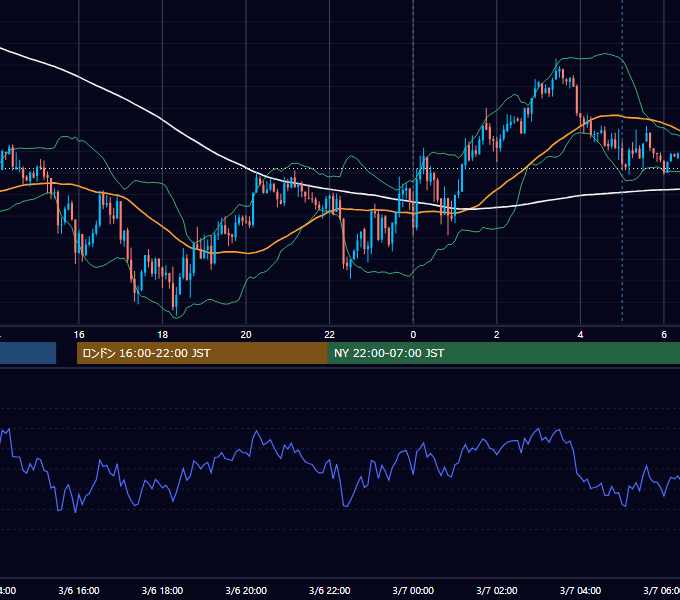Screen dimensions: 680x600
Task: Click the 3/7 00:00 time label
Action: pyautogui.click(x=413, y=590)
